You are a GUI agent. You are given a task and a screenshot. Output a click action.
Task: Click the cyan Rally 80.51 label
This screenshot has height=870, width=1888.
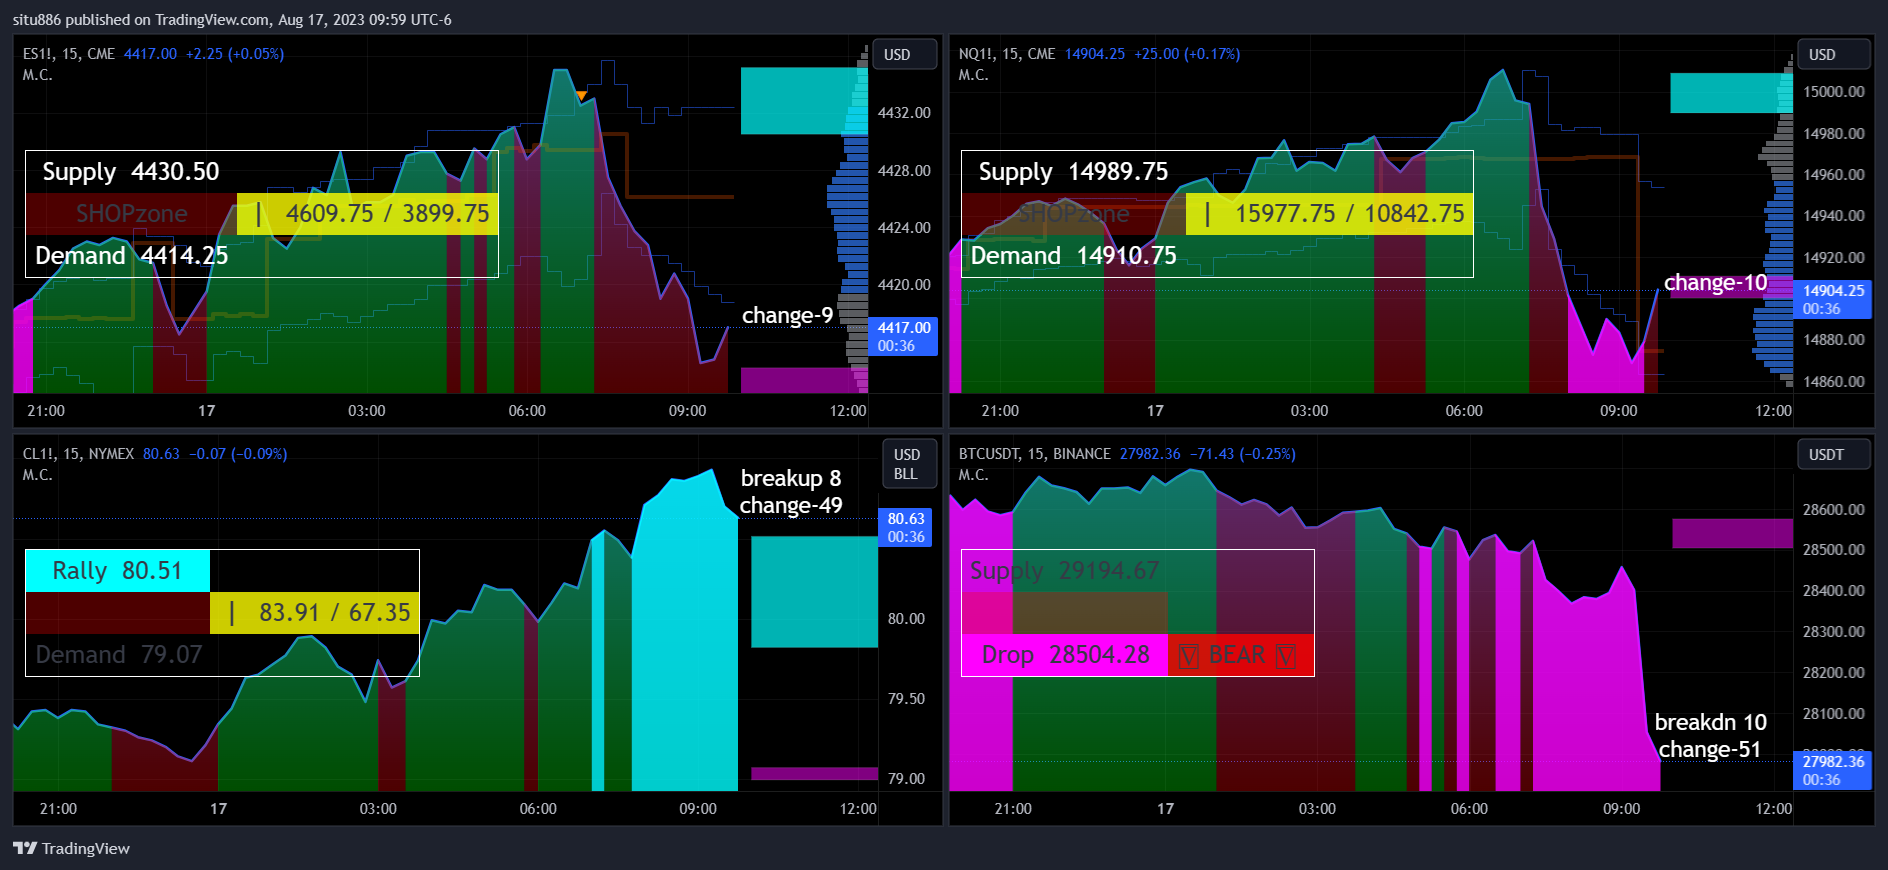117,571
